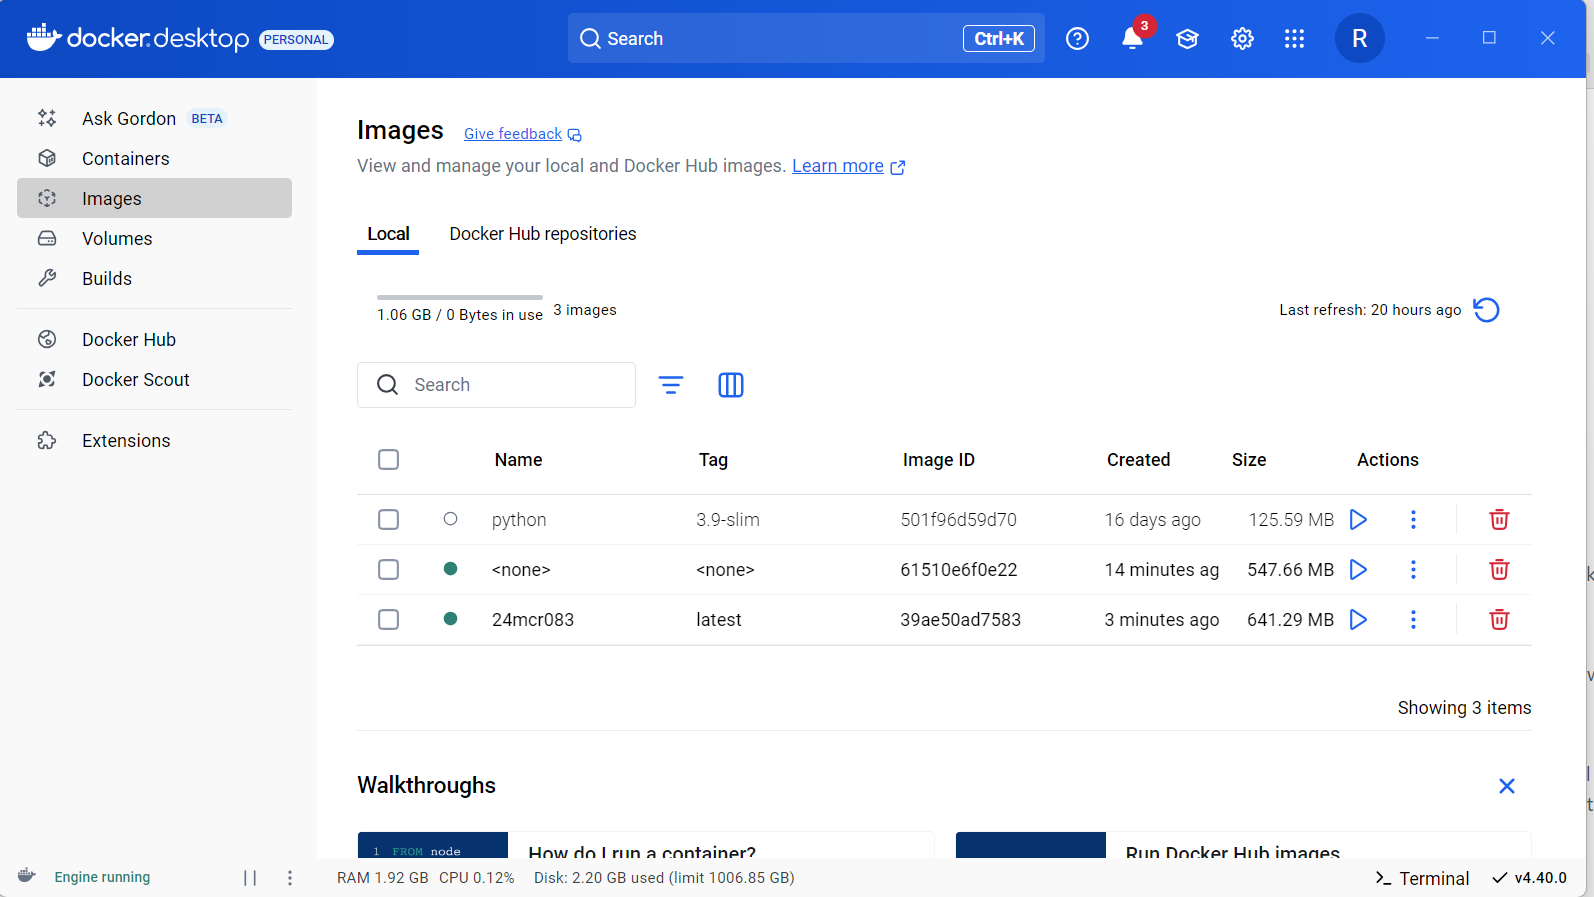Select all images with header checkbox
The image size is (1594, 897).
[x=389, y=460]
